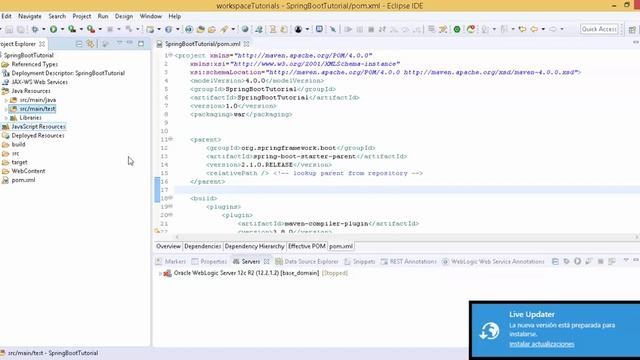Expand the src/main/java tree node
This screenshot has width=640, height=360.
[6, 100]
